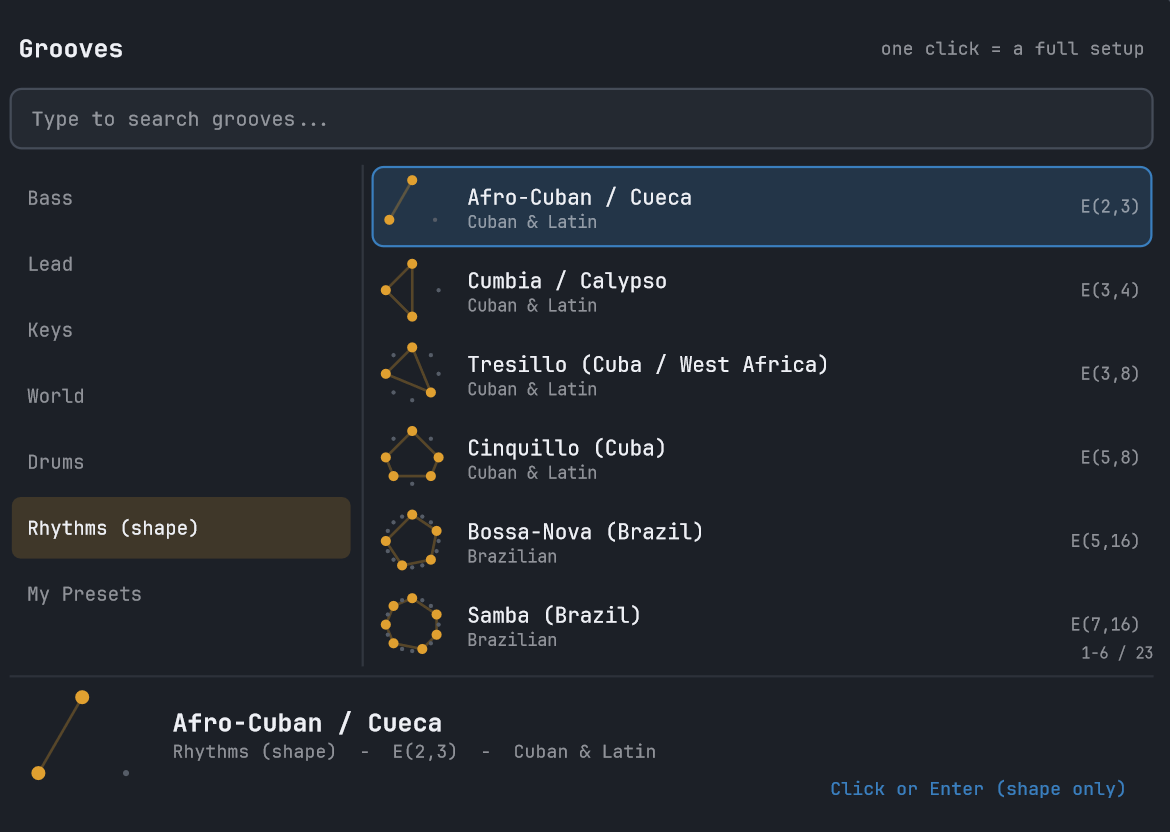Click the Brazilian subtitle under Samba
Viewport: 1170px width, 832px height.
[512, 639]
